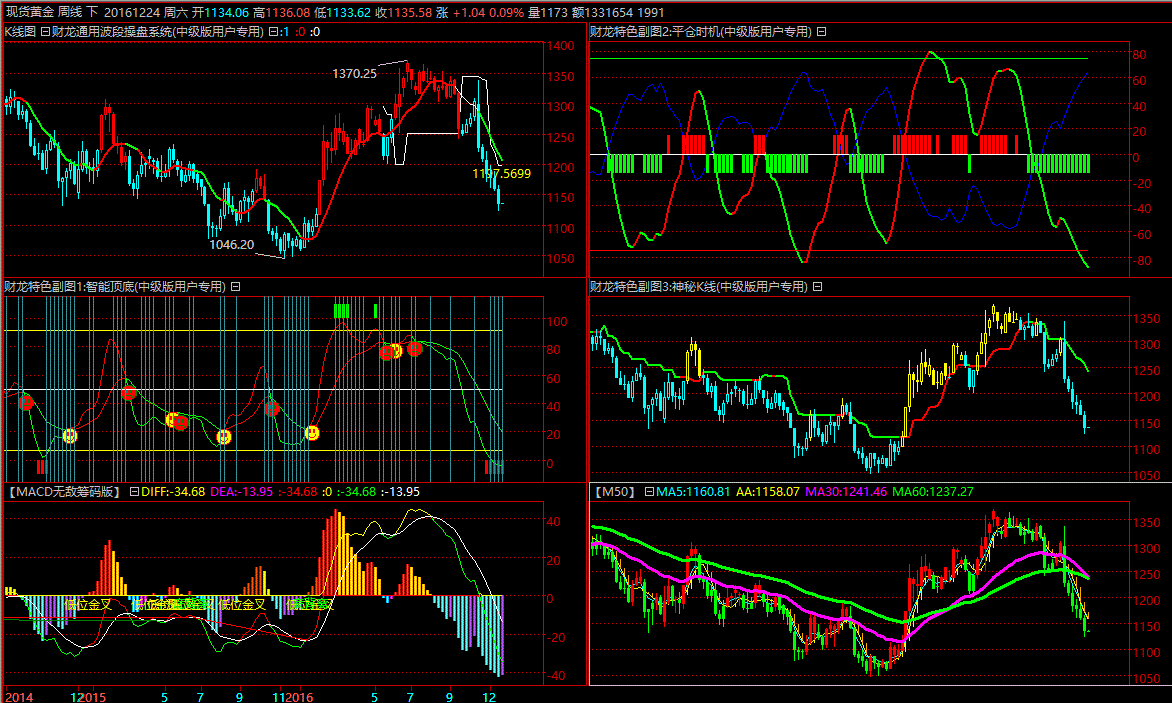Click the 1370.25 high price label
1172x703 pixels.
pos(354,73)
